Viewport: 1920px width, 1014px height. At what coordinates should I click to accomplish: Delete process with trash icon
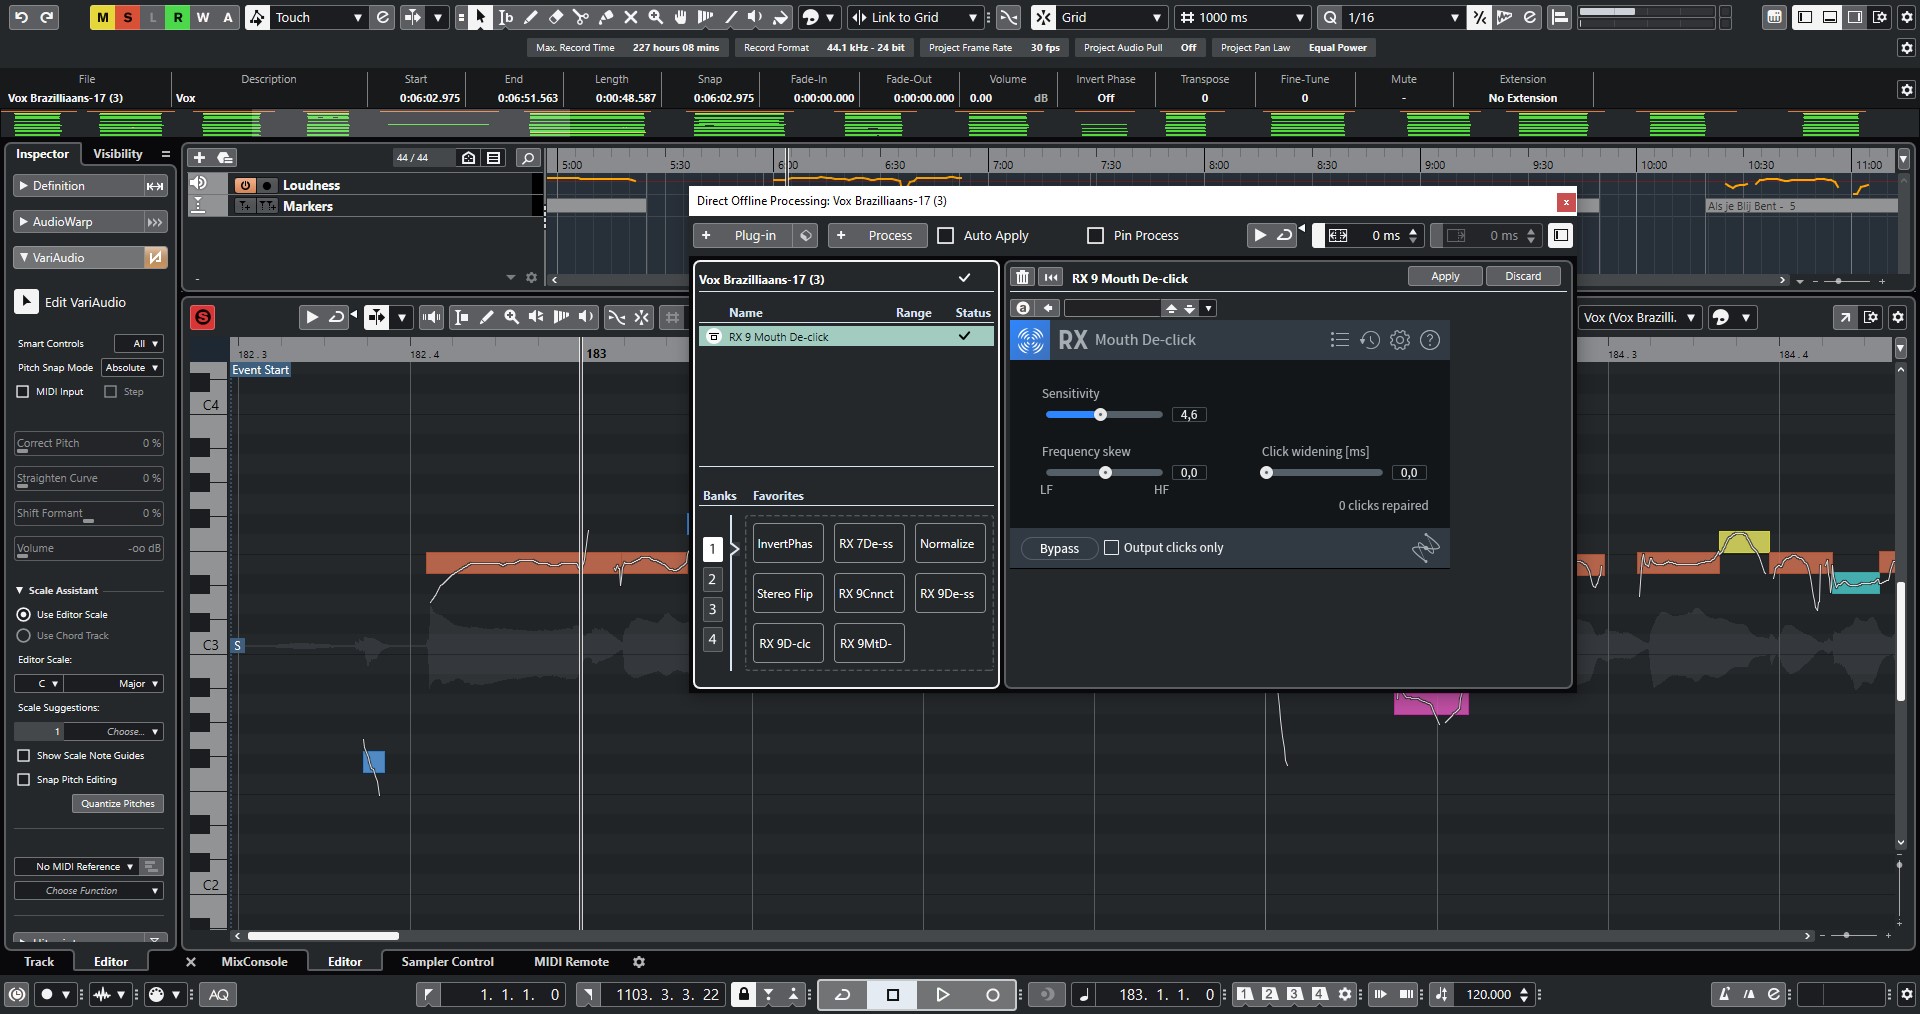1022,278
